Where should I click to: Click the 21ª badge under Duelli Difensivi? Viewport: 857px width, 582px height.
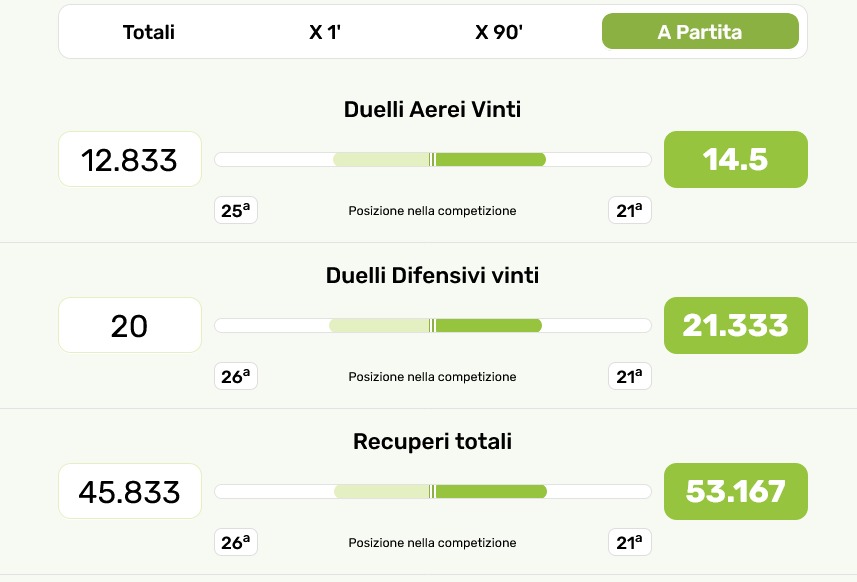click(x=630, y=377)
